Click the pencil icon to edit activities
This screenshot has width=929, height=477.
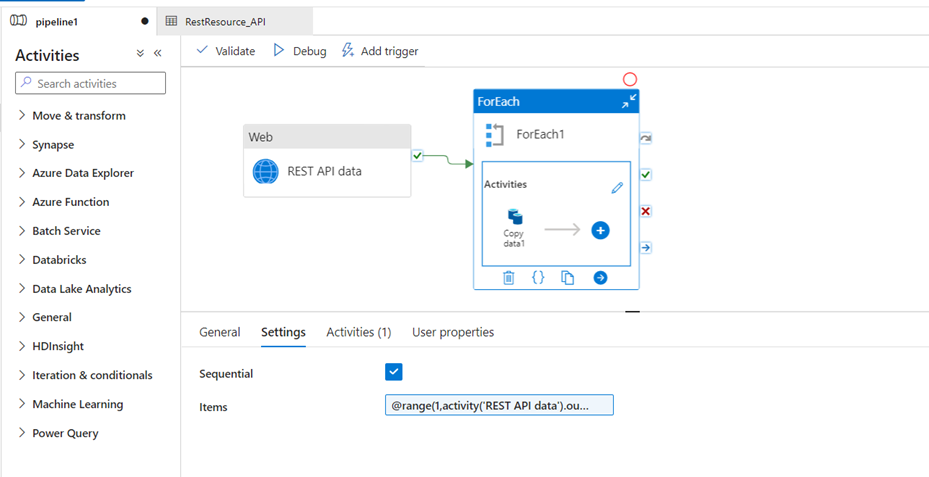[617, 187]
